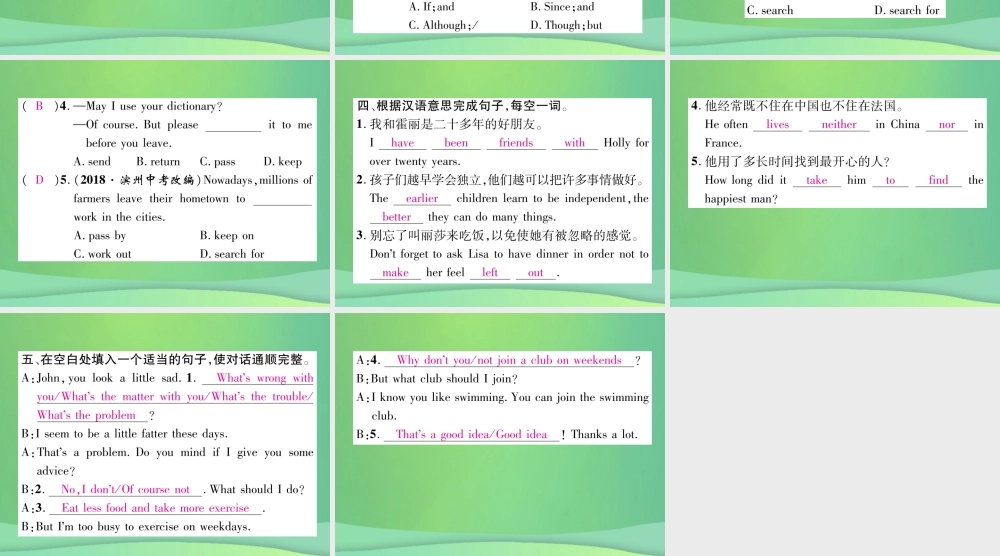Click answer option B. return
This screenshot has height=556, width=1000.
tap(158, 161)
